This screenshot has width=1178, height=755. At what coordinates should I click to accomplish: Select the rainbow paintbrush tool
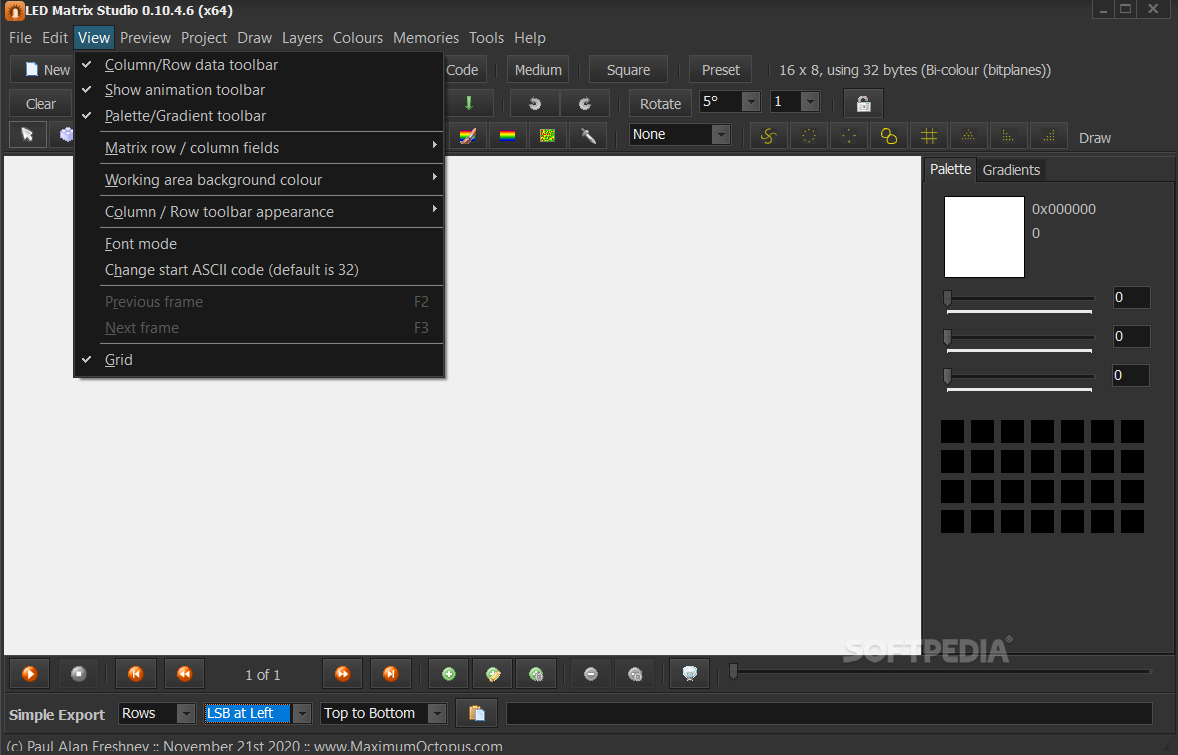[467, 135]
